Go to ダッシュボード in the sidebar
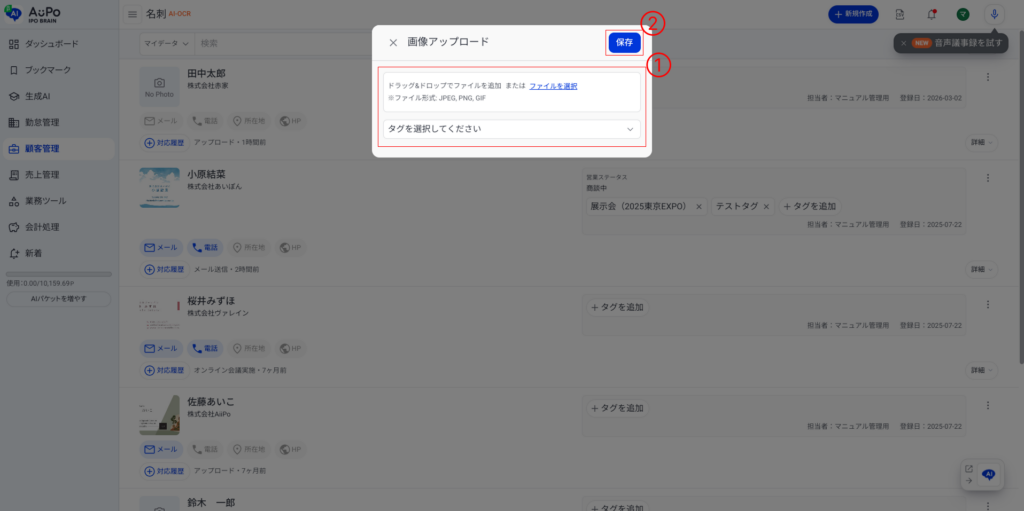This screenshot has height=511, width=1024. 51,45
